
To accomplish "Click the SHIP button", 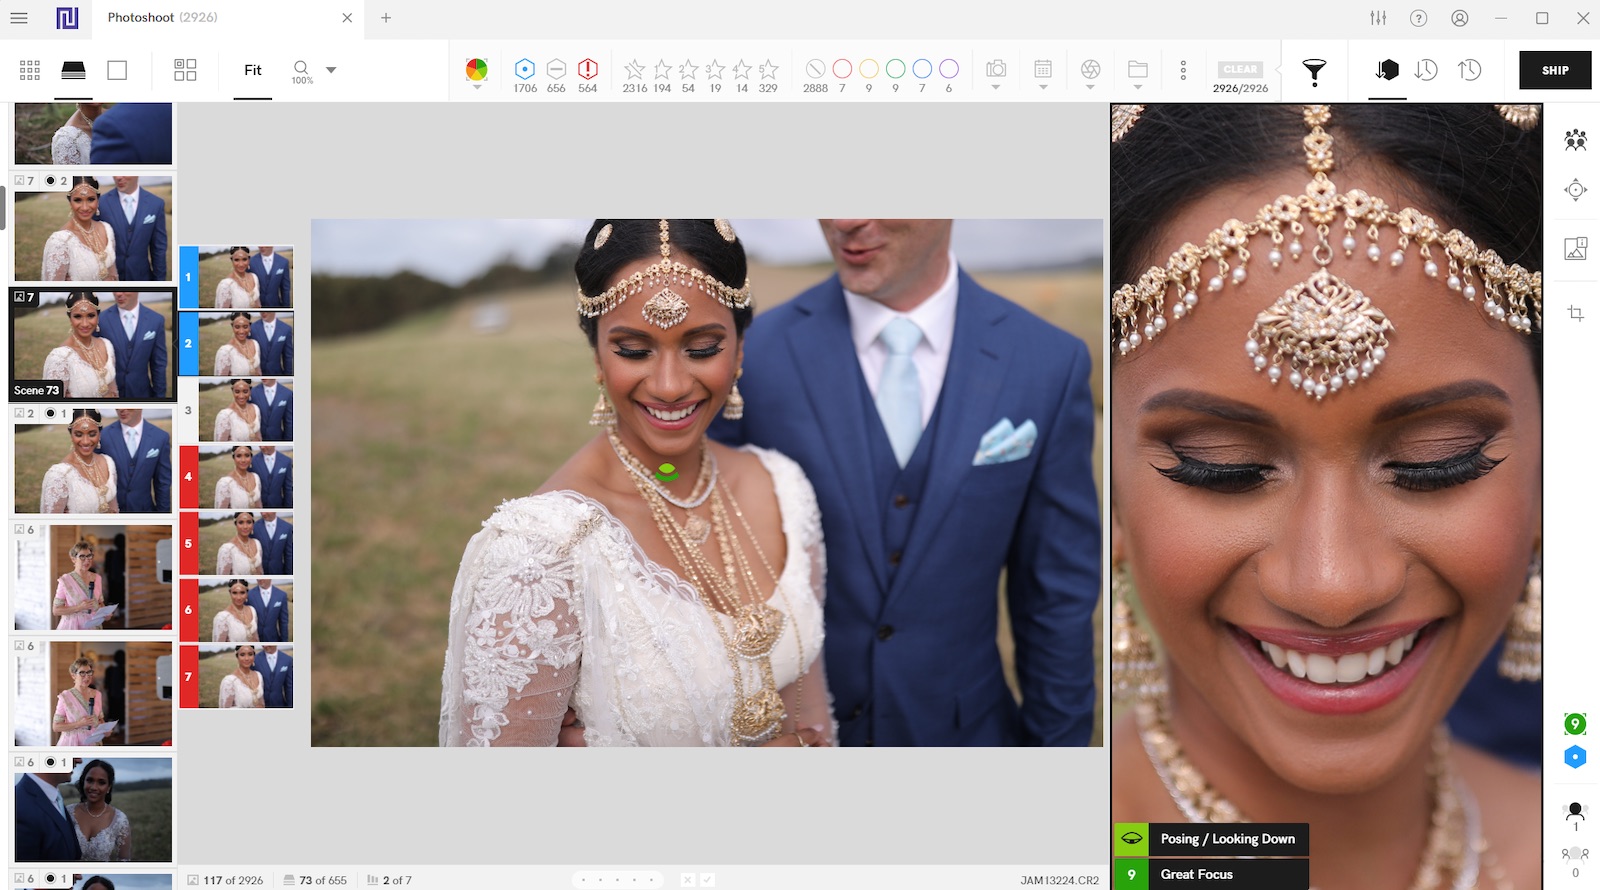I will pos(1554,70).
